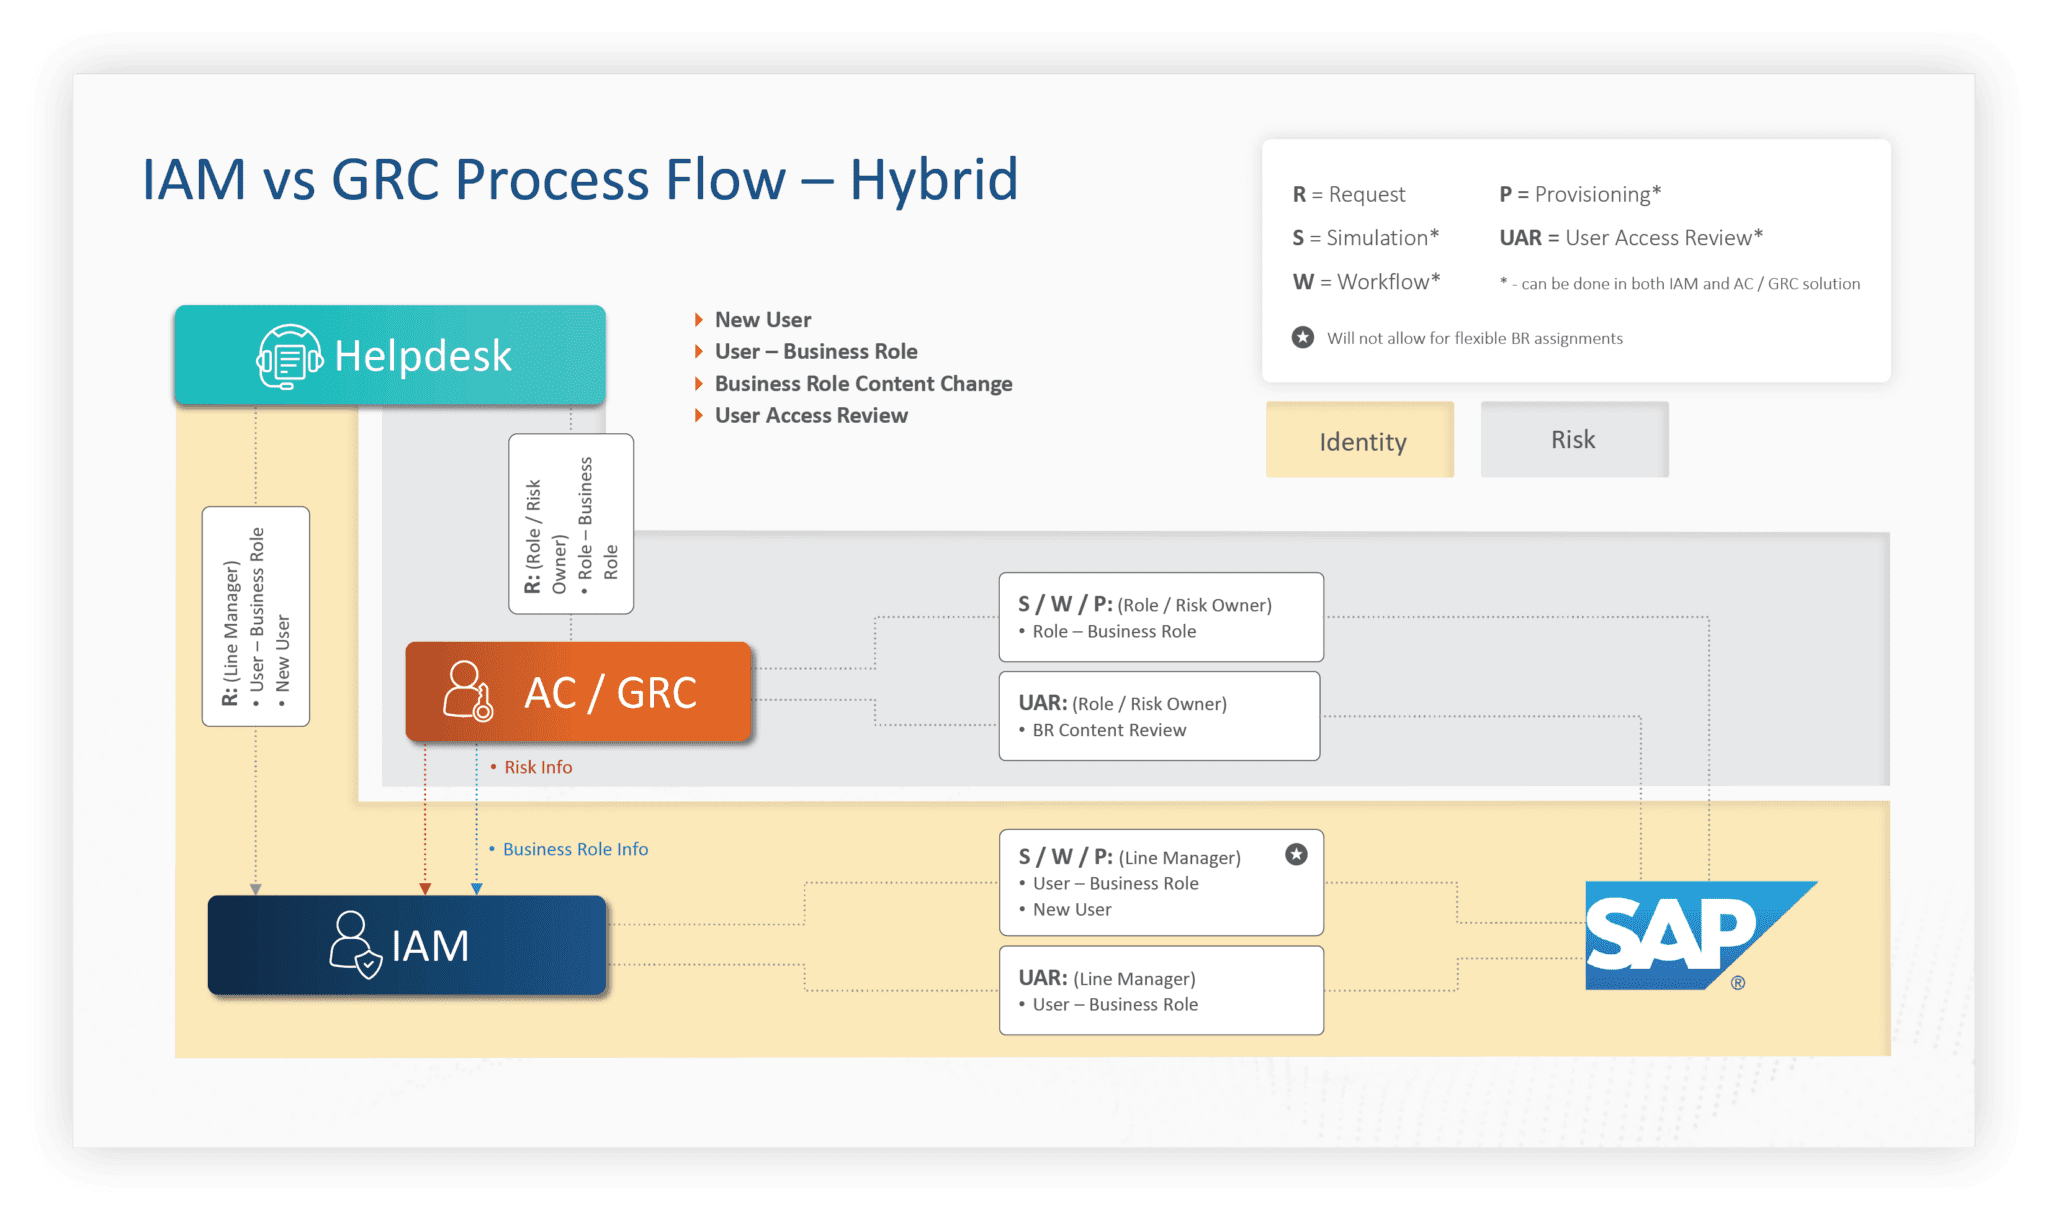The height and width of the screenshot is (1221, 2048).
Task: Click the star badge on the S/W/P Line Manager box
Action: coord(1296,855)
